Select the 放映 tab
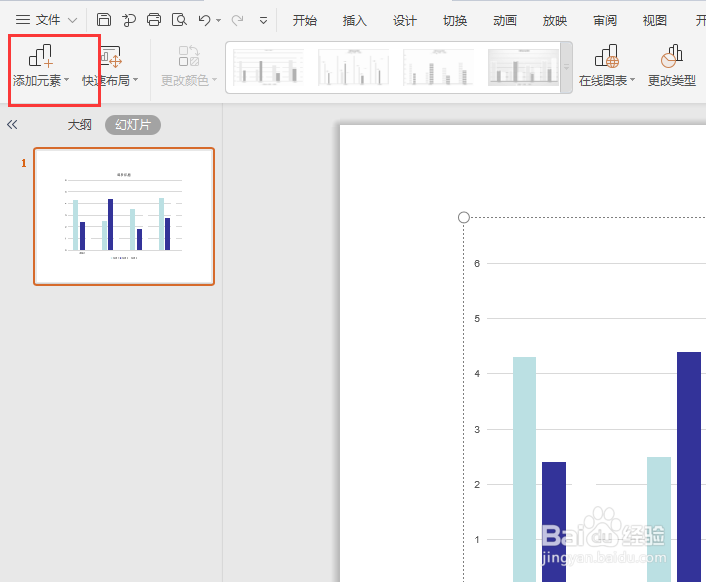Screen dimensions: 706x582 pos(555,20)
